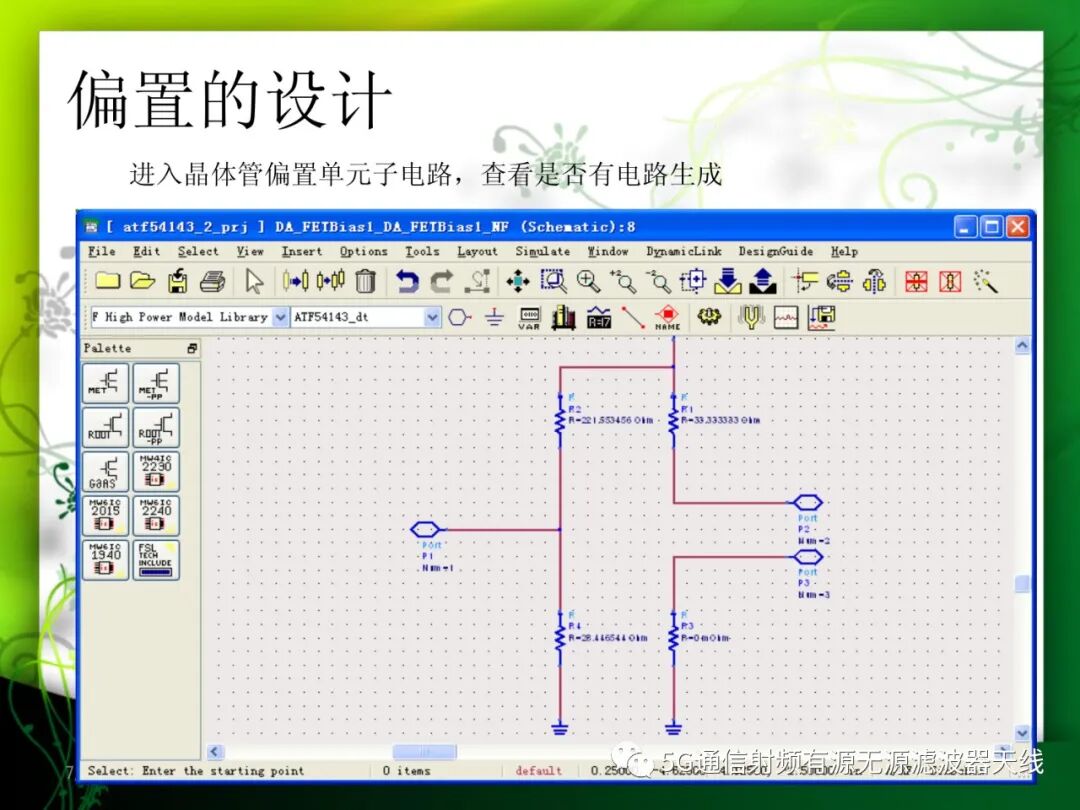The width and height of the screenshot is (1080, 810).
Task: Select the GaAs palette component
Action: click(x=105, y=471)
